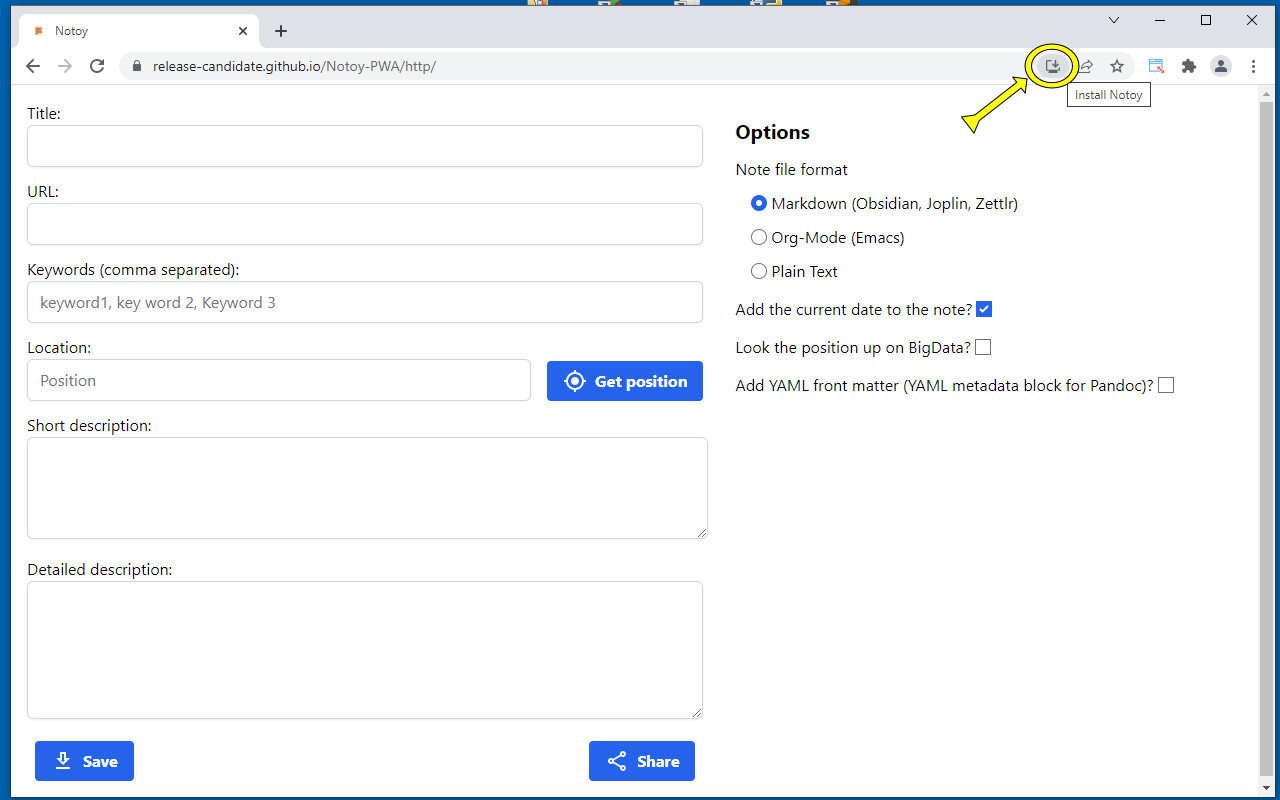Click the Detailed description text area
The image size is (1280, 800).
click(365, 650)
